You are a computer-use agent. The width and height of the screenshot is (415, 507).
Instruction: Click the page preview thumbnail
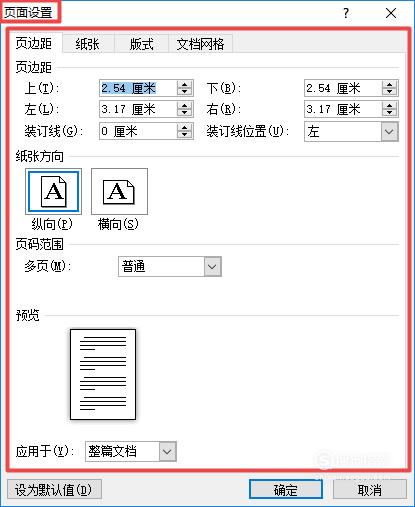(x=103, y=374)
